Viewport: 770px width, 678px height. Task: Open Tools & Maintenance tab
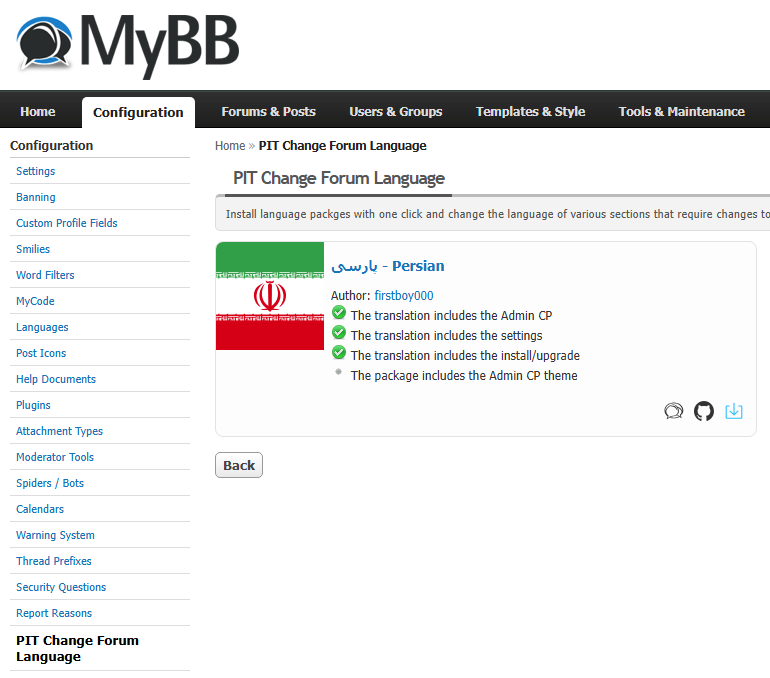click(681, 111)
